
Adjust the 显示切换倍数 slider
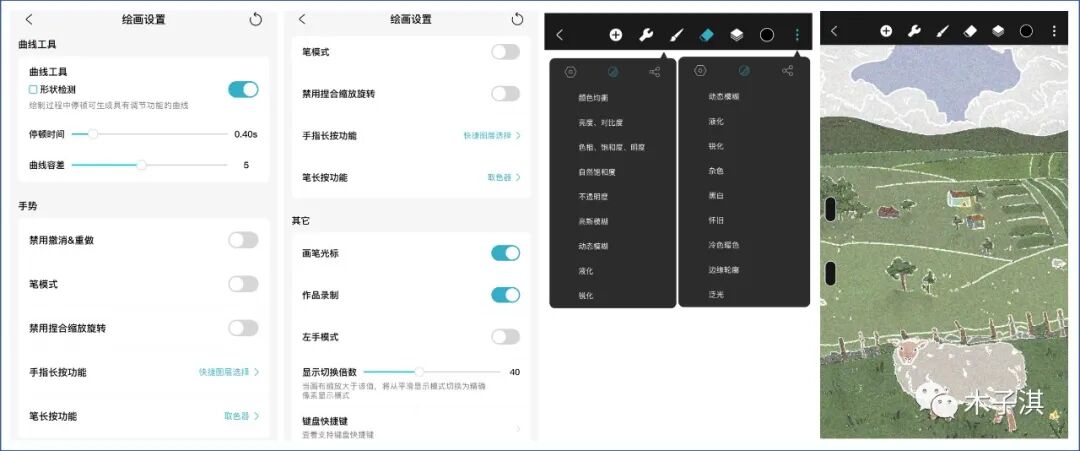tap(432, 372)
